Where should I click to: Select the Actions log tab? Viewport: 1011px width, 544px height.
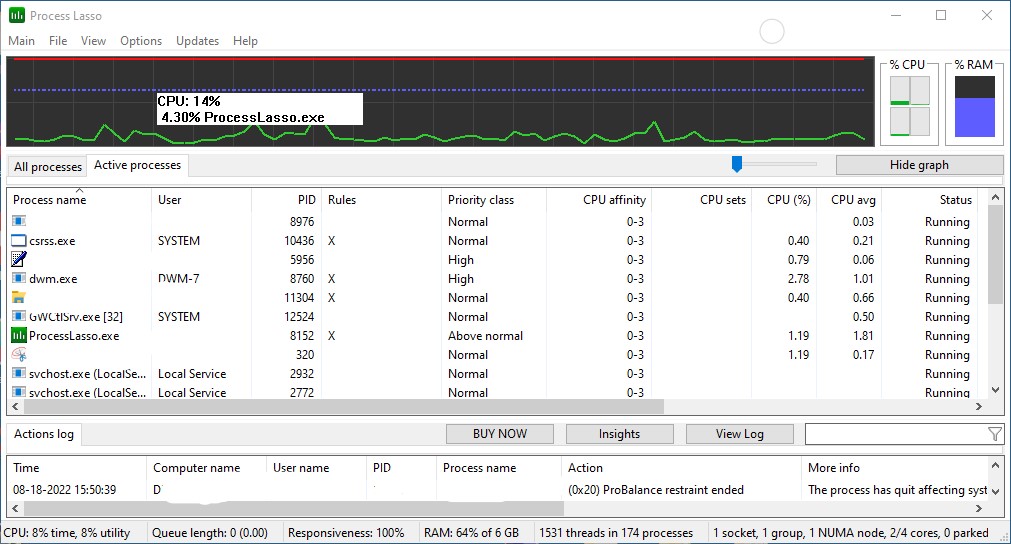tap(44, 434)
